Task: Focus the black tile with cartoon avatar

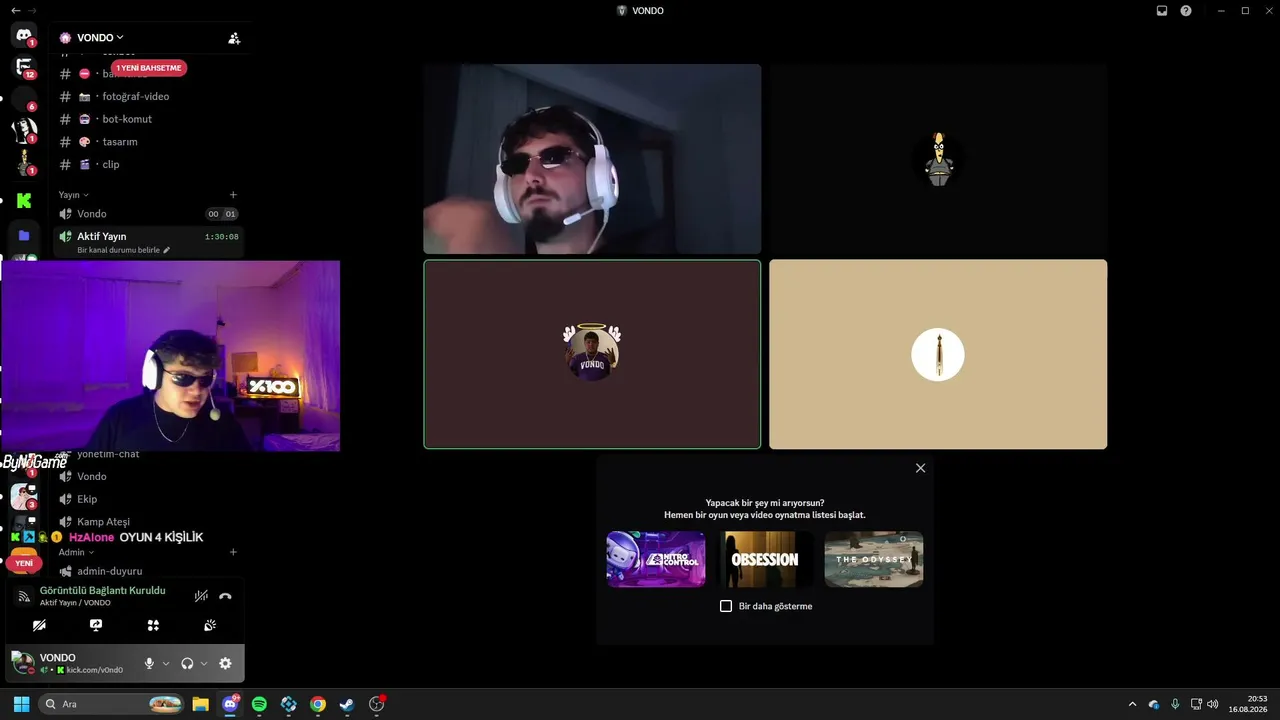Action: [938, 159]
